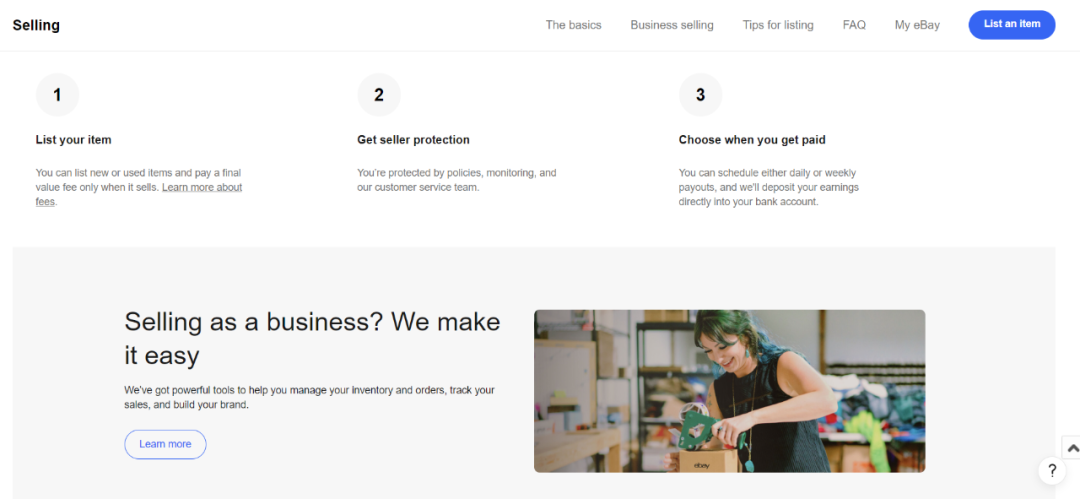
Task: Jump to the FAQ section
Action: 854,25
